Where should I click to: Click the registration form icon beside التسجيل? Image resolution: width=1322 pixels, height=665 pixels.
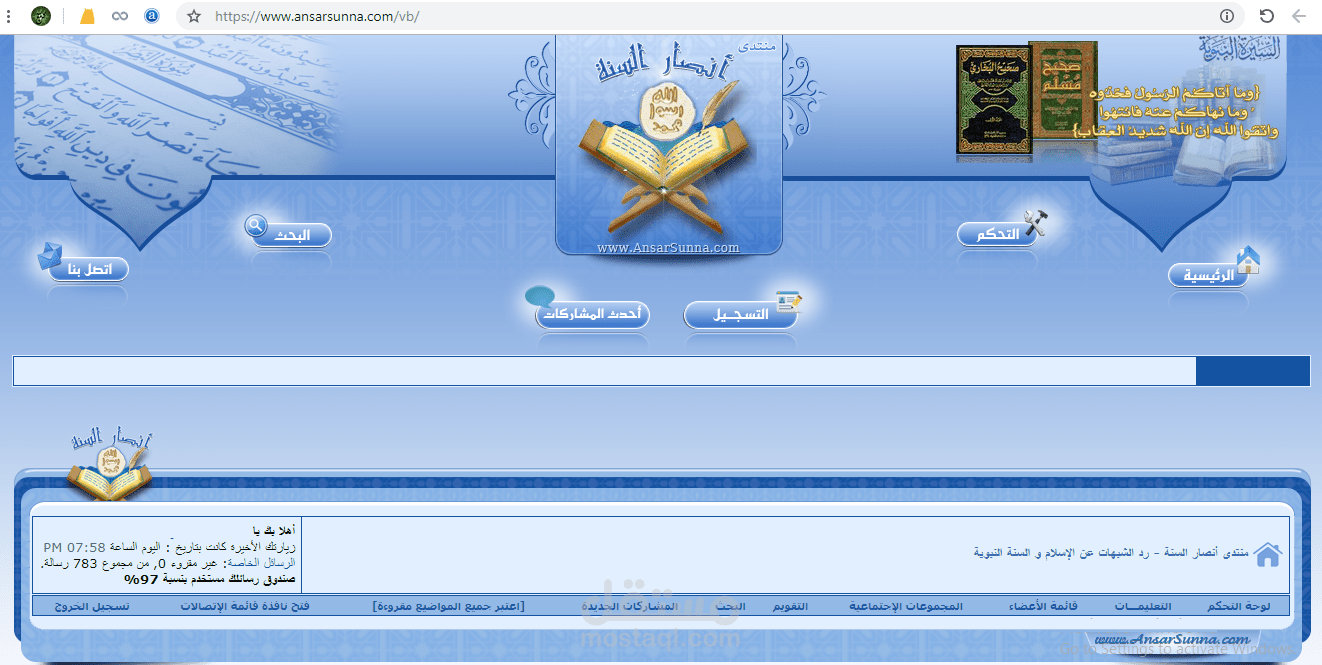tap(789, 302)
